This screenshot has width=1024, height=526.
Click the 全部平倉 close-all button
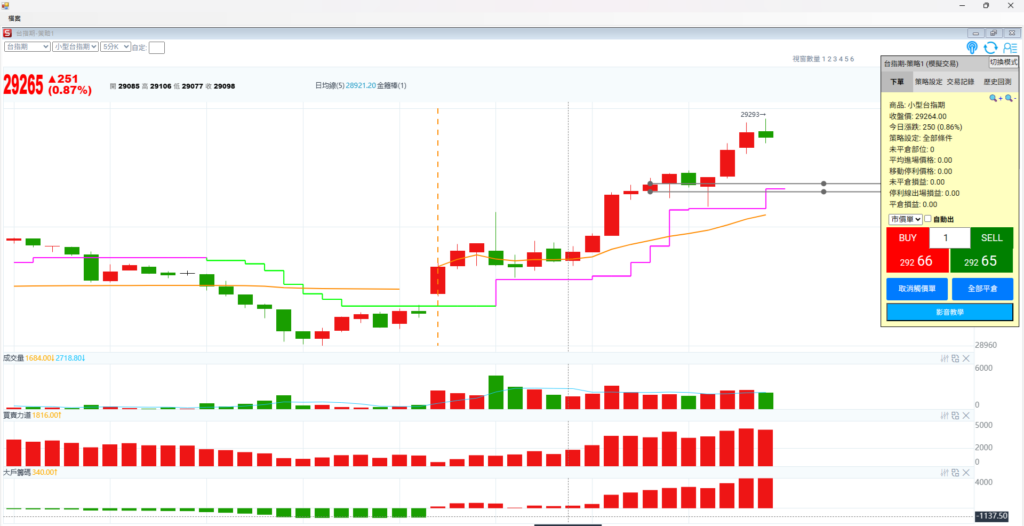(982, 288)
